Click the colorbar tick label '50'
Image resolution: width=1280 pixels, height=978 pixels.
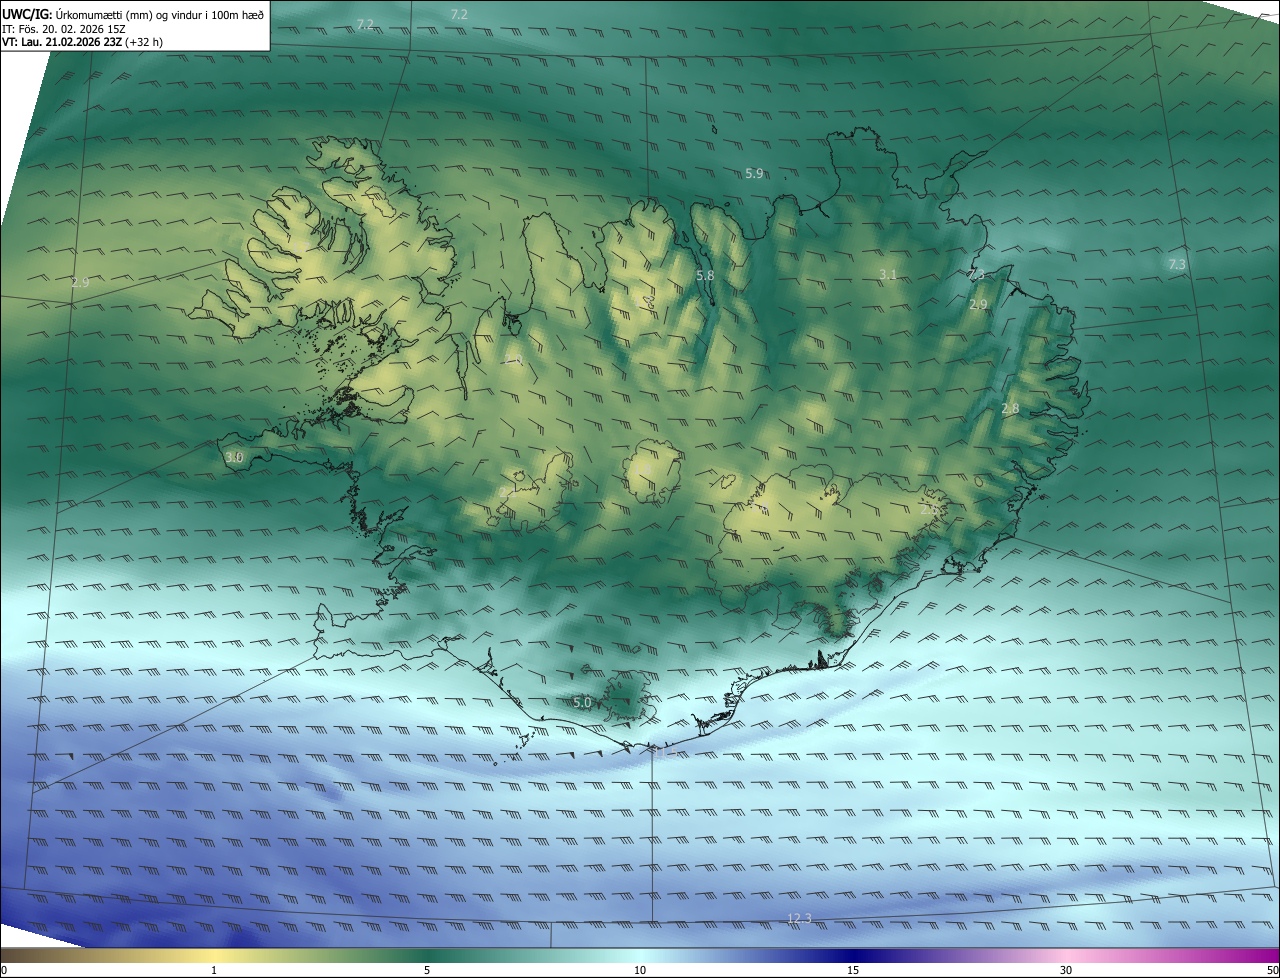pyautogui.click(x=1272, y=970)
